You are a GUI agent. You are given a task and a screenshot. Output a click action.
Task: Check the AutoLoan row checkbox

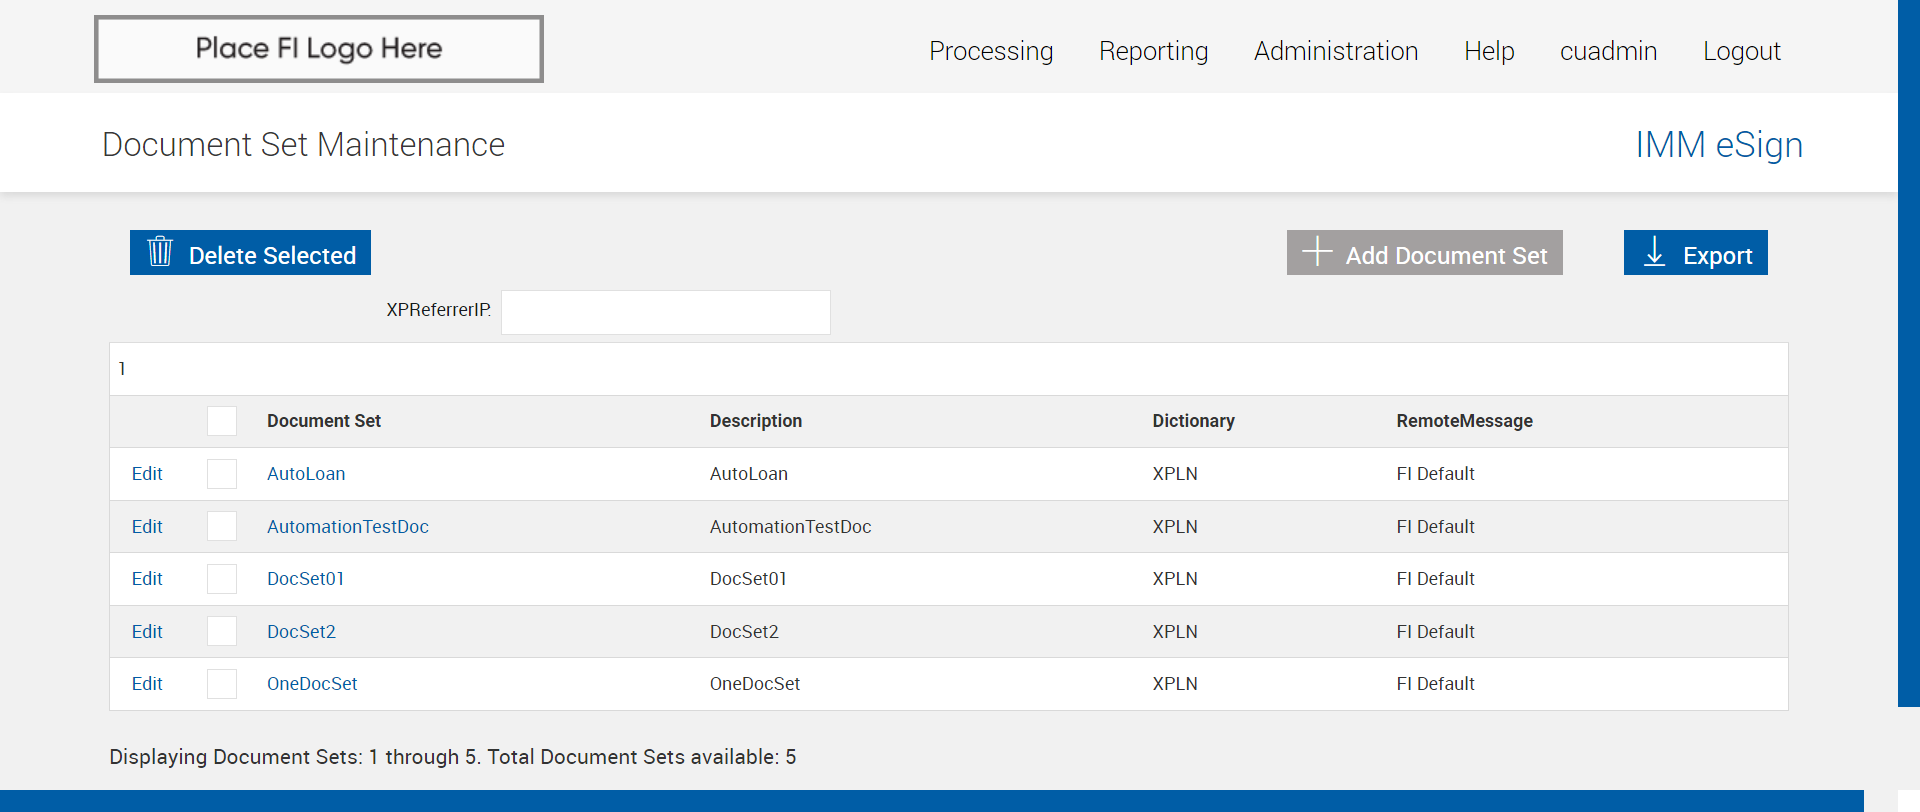pos(222,474)
